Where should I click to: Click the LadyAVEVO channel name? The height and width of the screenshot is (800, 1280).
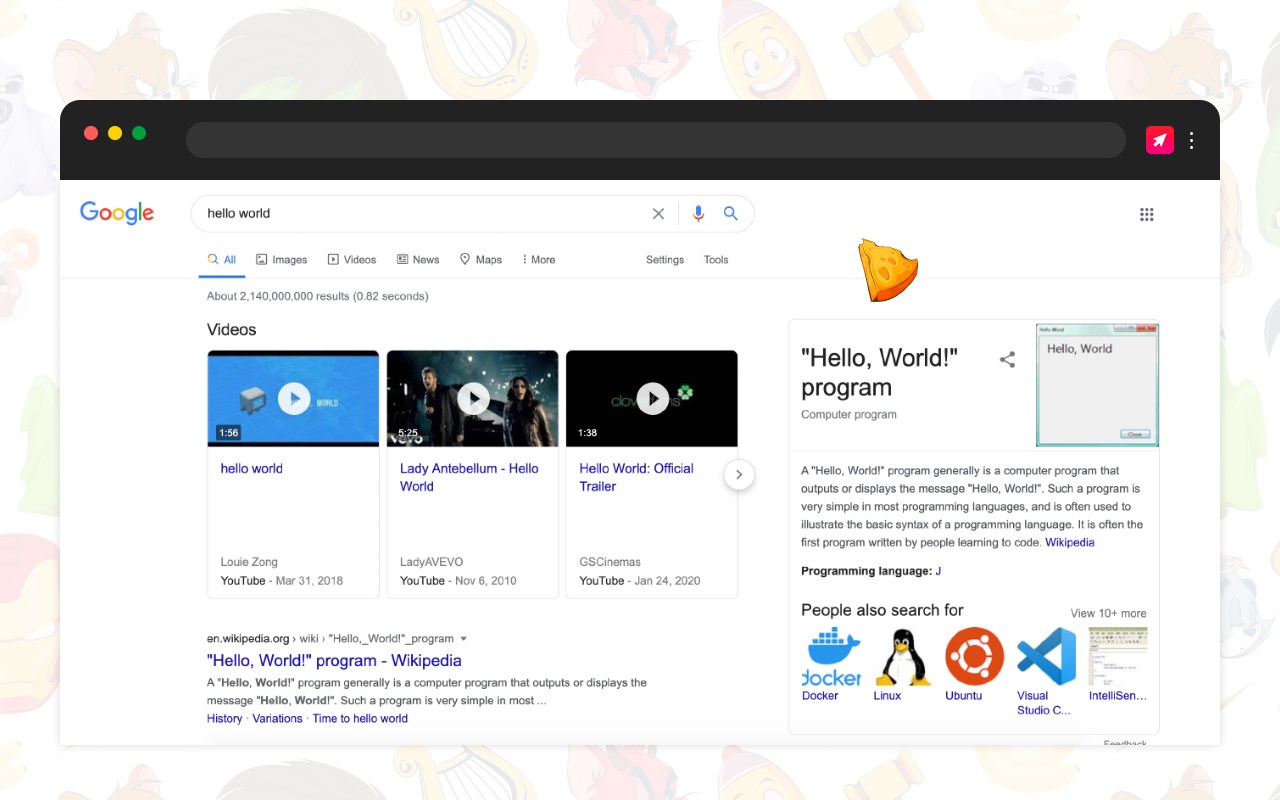click(432, 562)
